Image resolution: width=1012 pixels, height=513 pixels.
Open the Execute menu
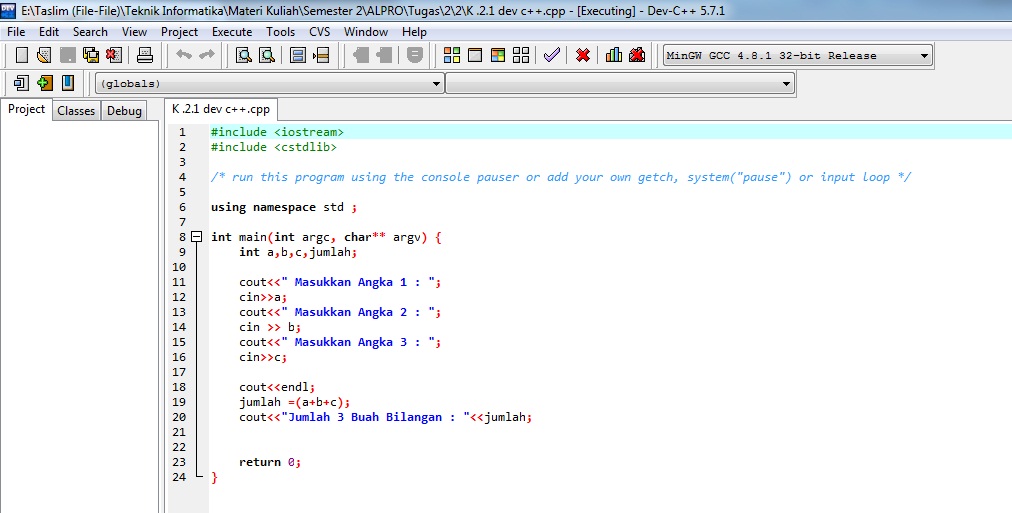[x=232, y=32]
